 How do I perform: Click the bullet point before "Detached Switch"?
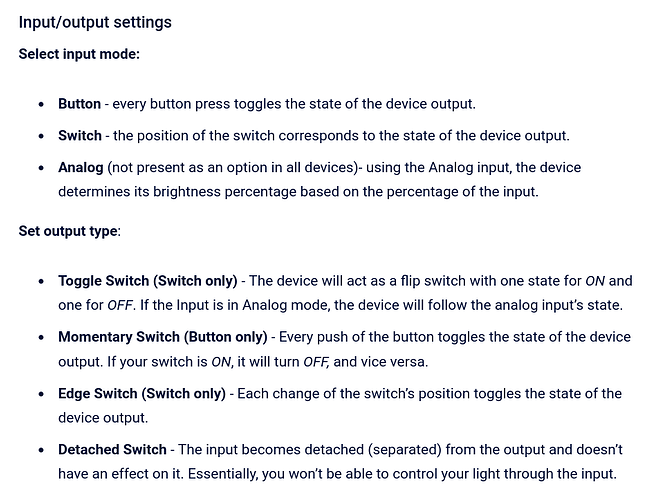point(41,450)
